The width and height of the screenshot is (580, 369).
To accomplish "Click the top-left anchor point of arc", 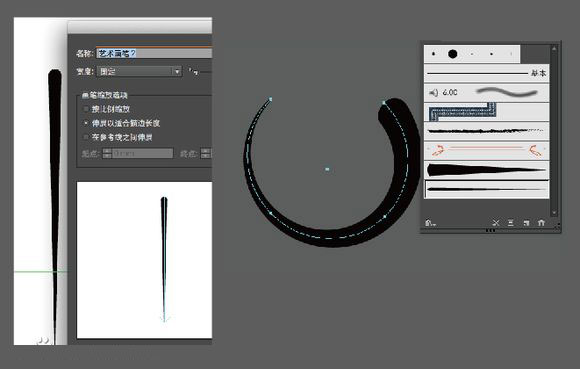I will (270, 99).
